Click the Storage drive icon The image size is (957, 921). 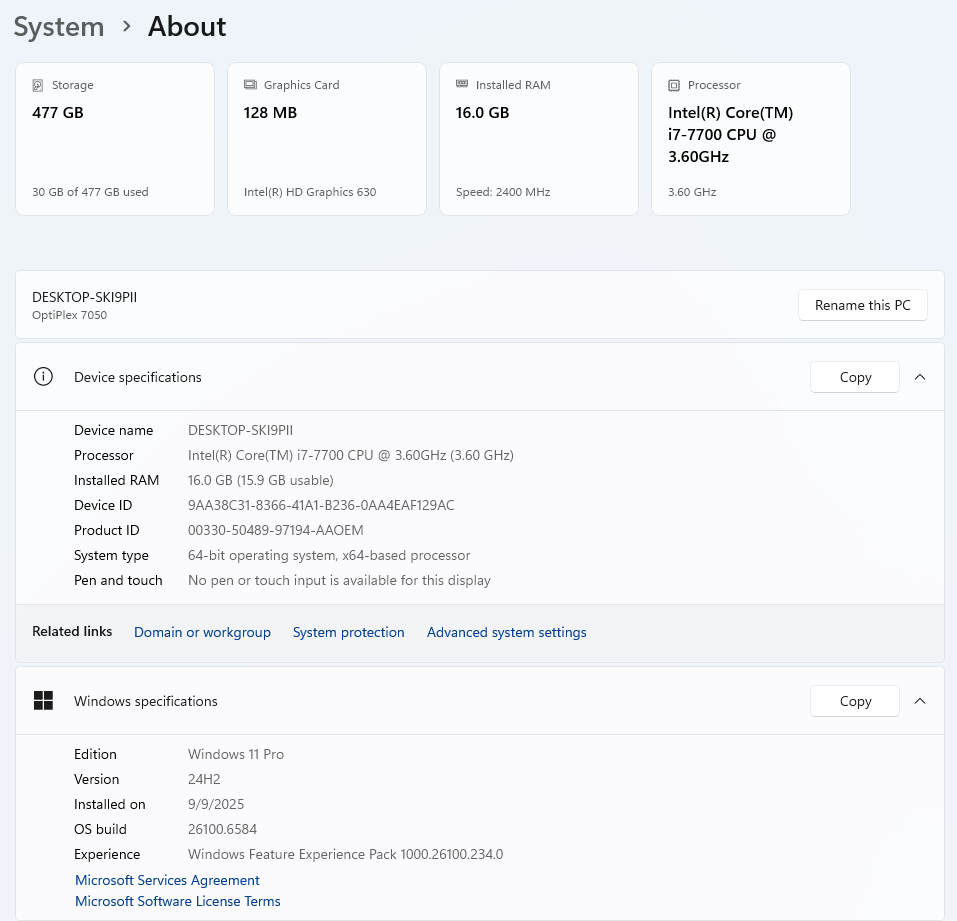point(38,86)
